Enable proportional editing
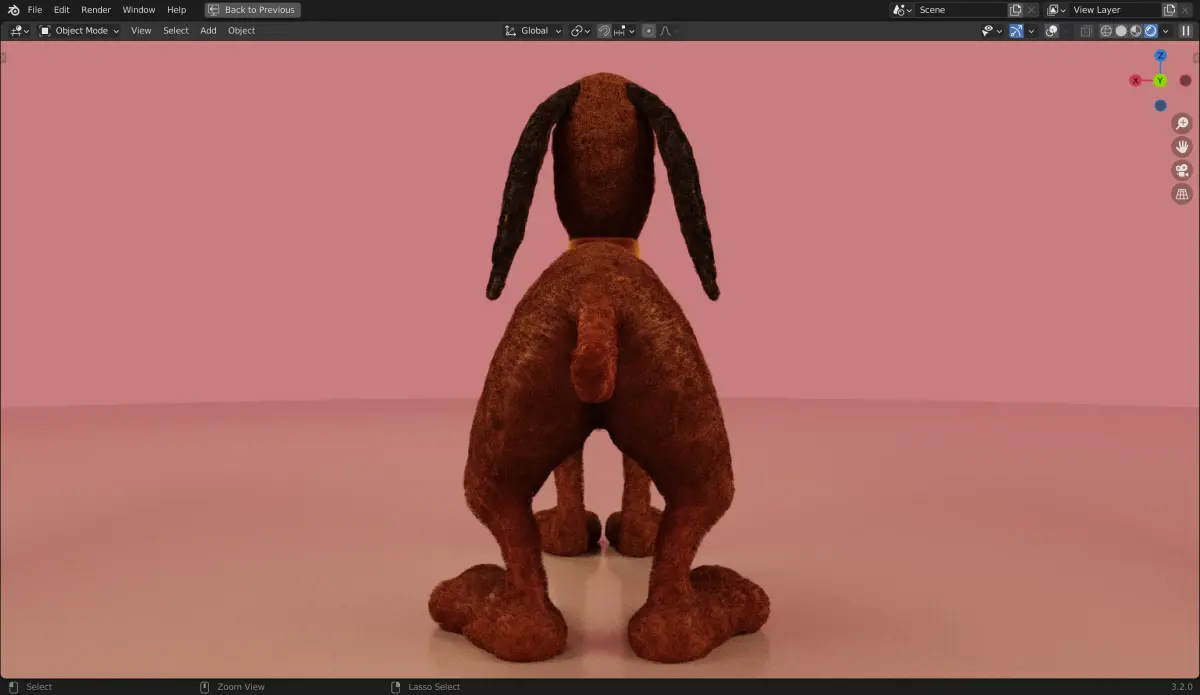The height and width of the screenshot is (695, 1200). (646, 30)
